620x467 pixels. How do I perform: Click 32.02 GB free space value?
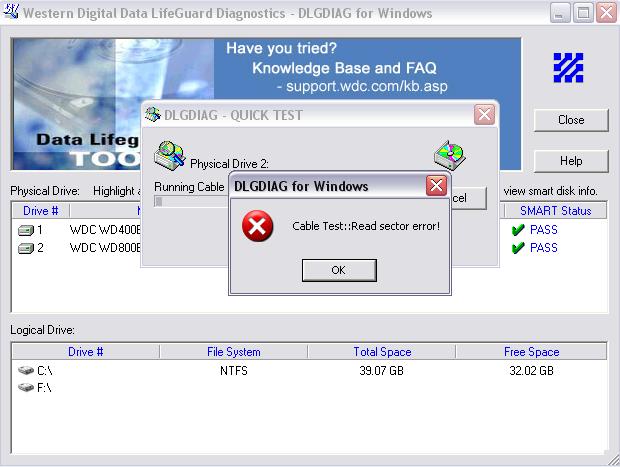pos(531,371)
